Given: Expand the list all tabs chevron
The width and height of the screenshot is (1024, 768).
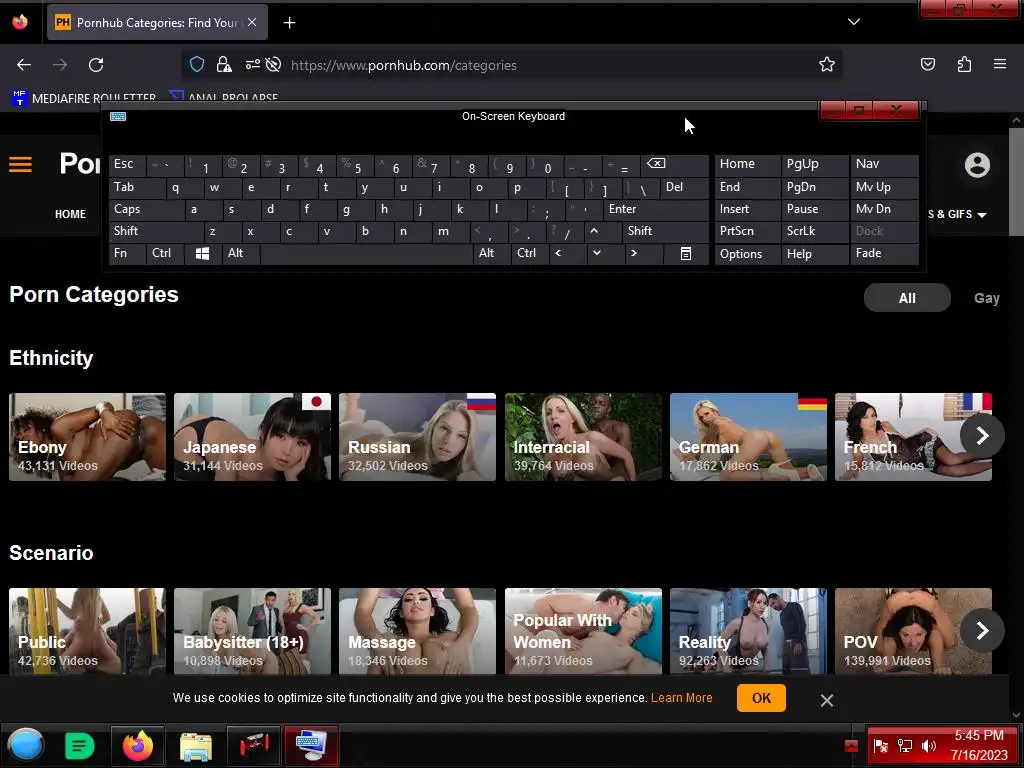Looking at the screenshot, I should pos(854,22).
